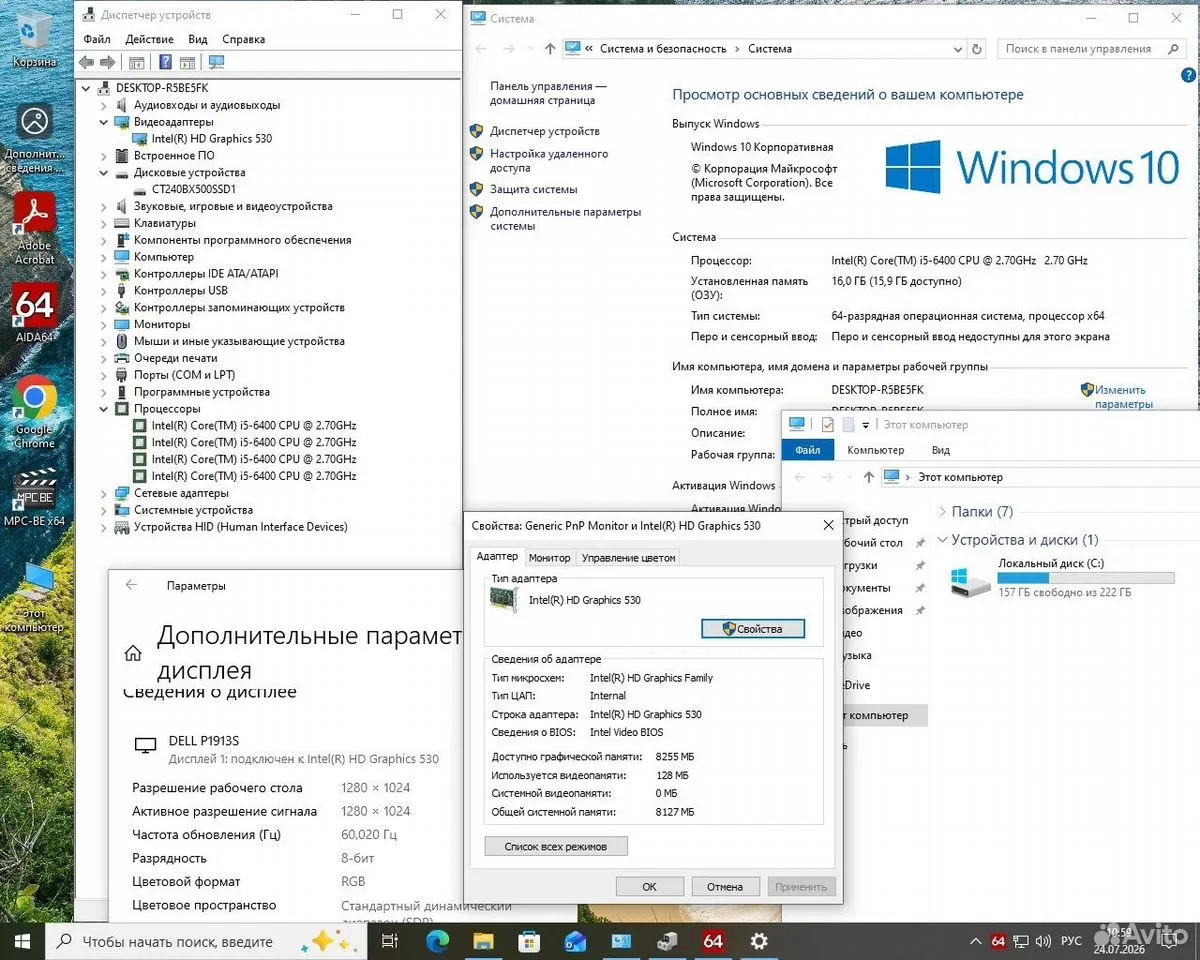This screenshot has height=960, width=1200.
Task: Click Device Manager toolbar back arrow
Action: 87,62
